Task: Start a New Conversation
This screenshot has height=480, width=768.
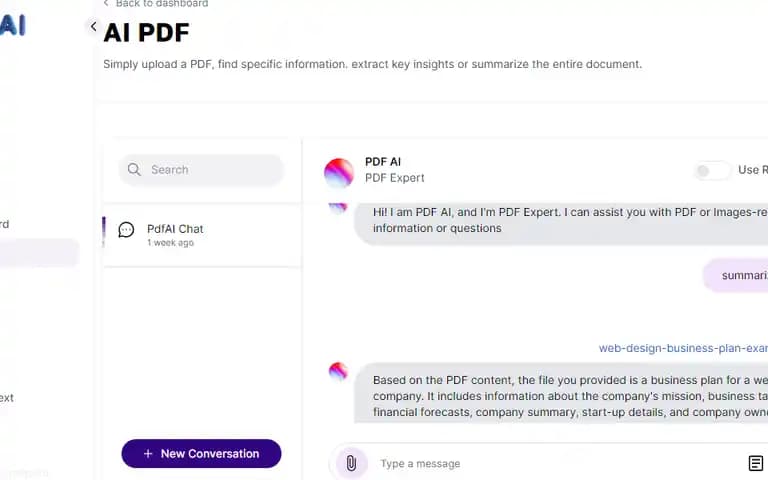Action: coord(201,454)
